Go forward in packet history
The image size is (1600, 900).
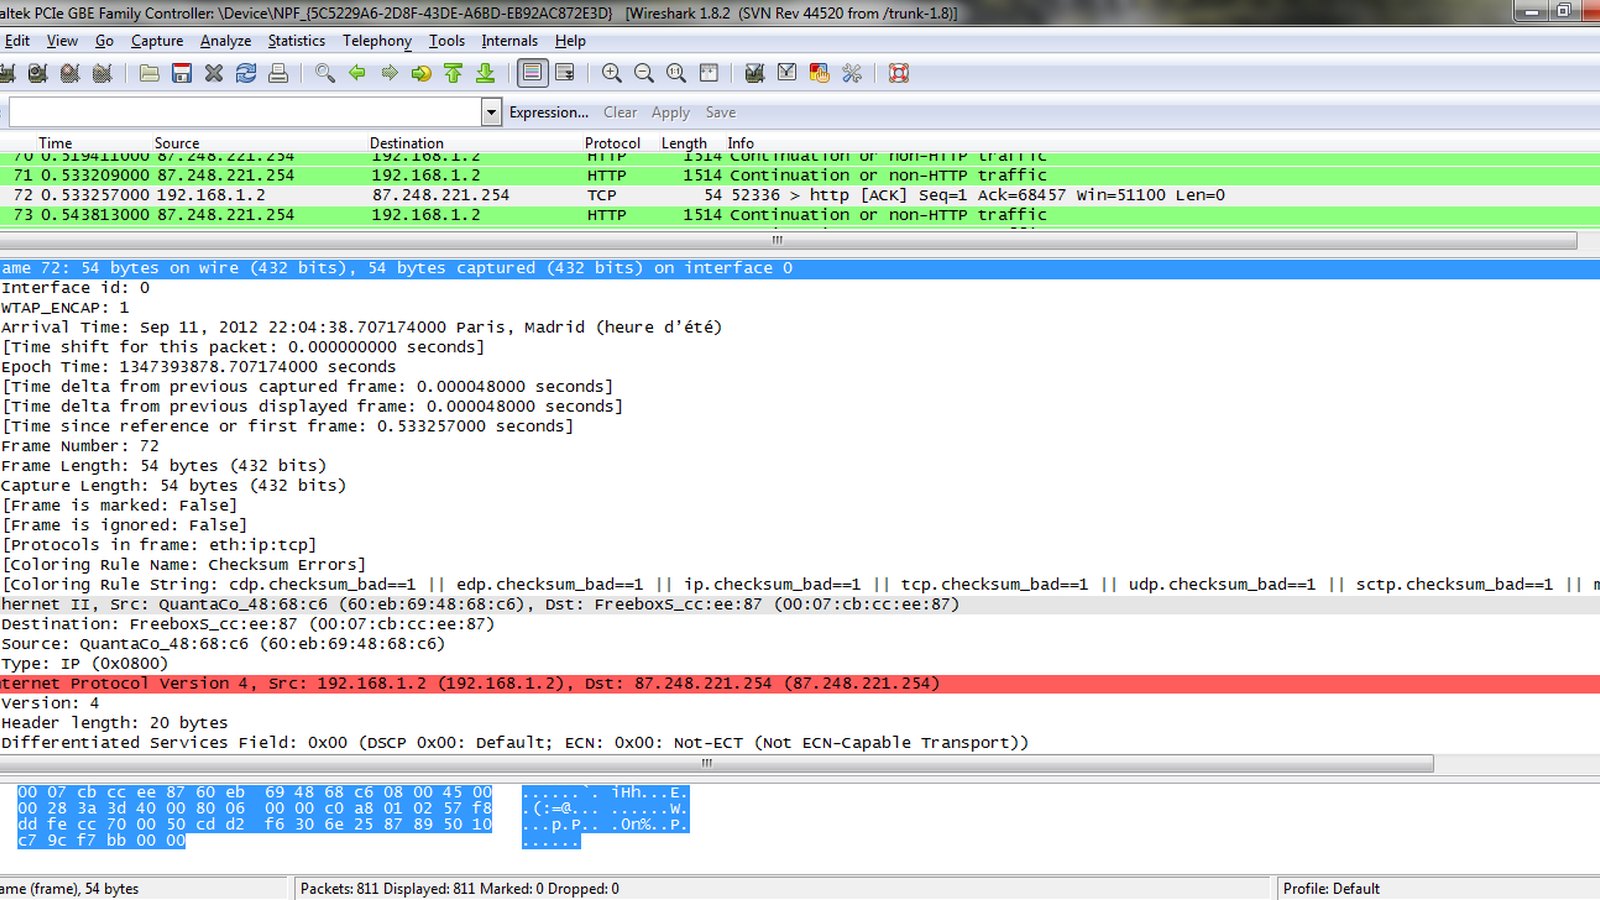point(389,73)
